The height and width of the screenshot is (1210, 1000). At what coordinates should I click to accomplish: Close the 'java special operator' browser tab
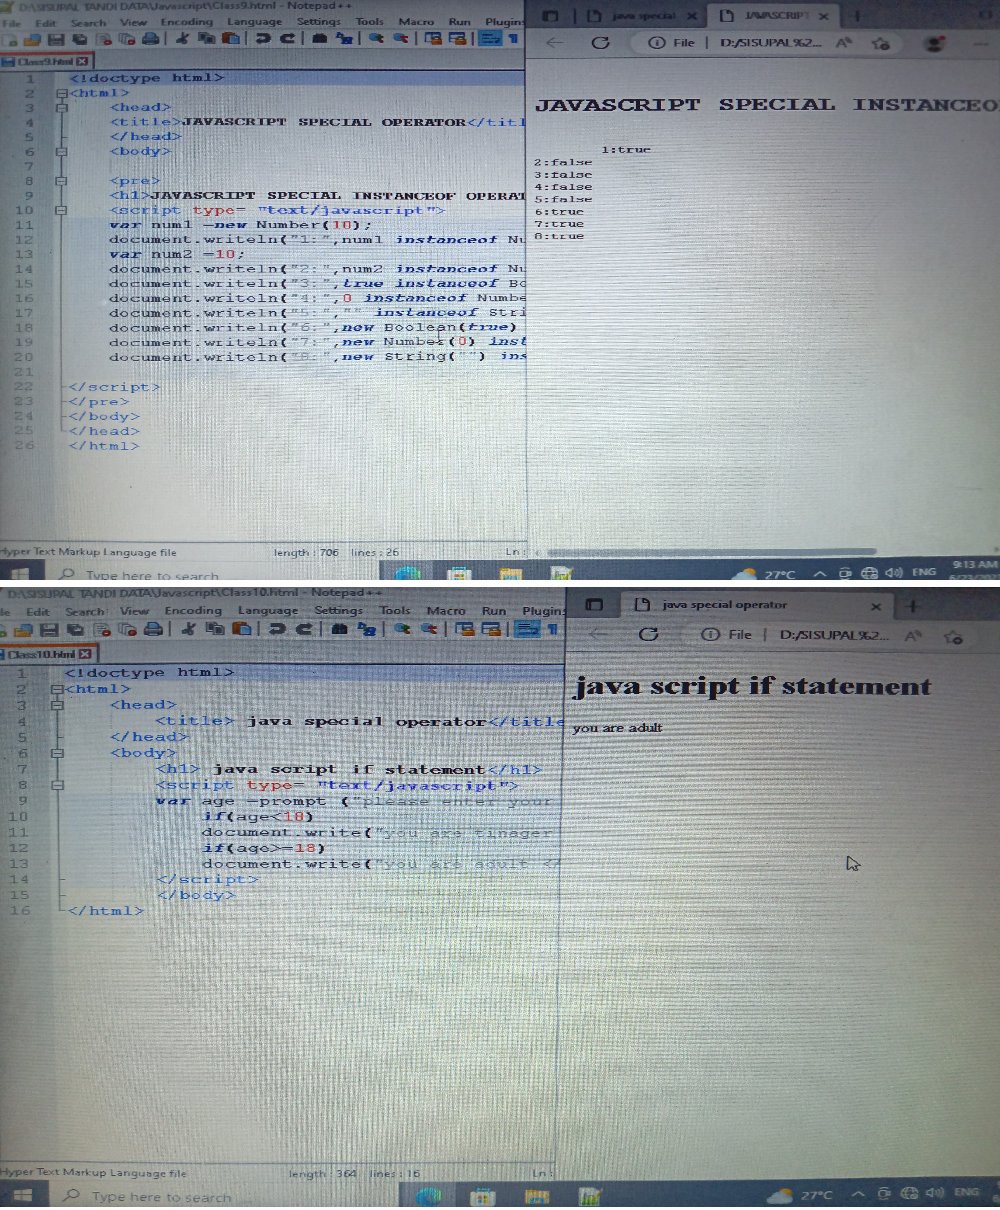point(876,606)
